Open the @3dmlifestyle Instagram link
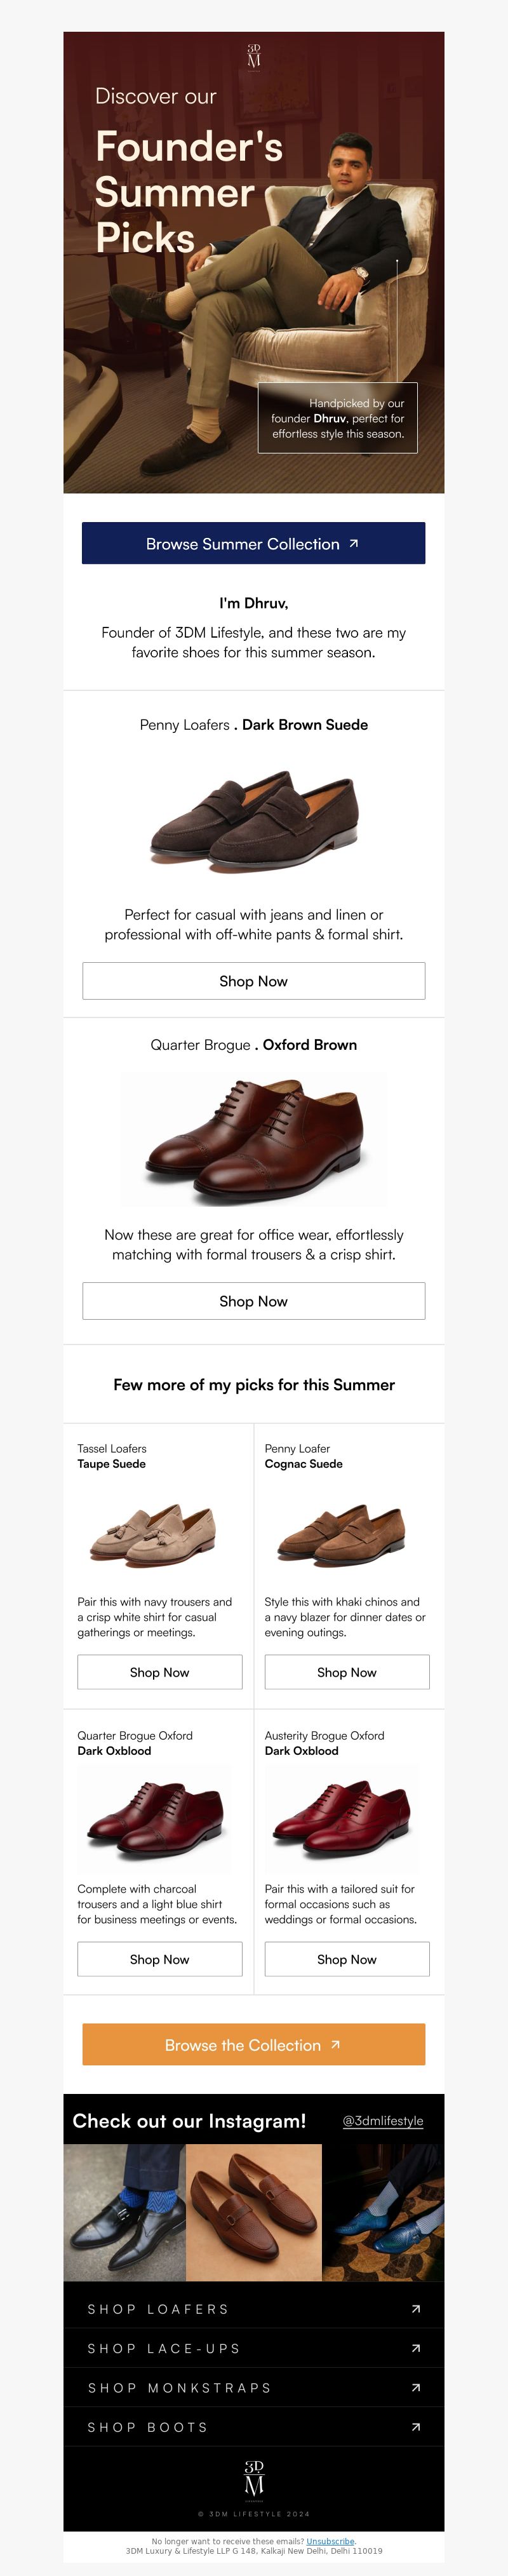The width and height of the screenshot is (508, 2576). coord(383,2120)
